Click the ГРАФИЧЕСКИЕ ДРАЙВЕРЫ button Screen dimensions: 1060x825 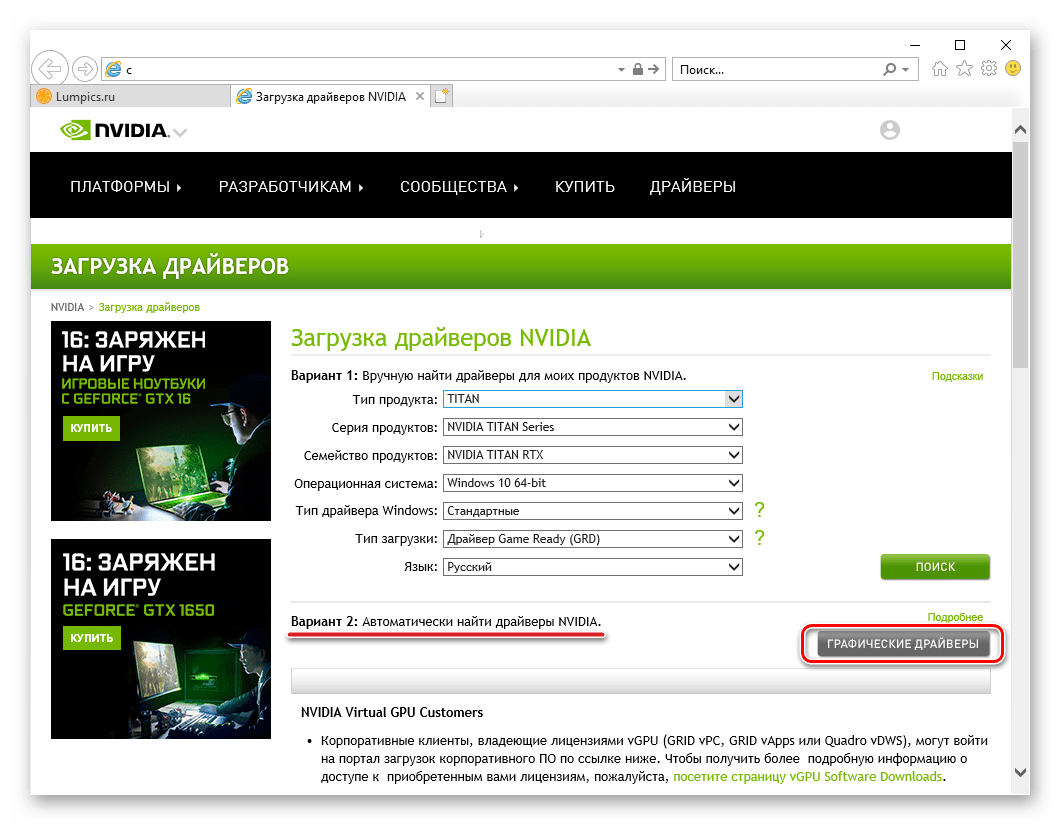902,644
